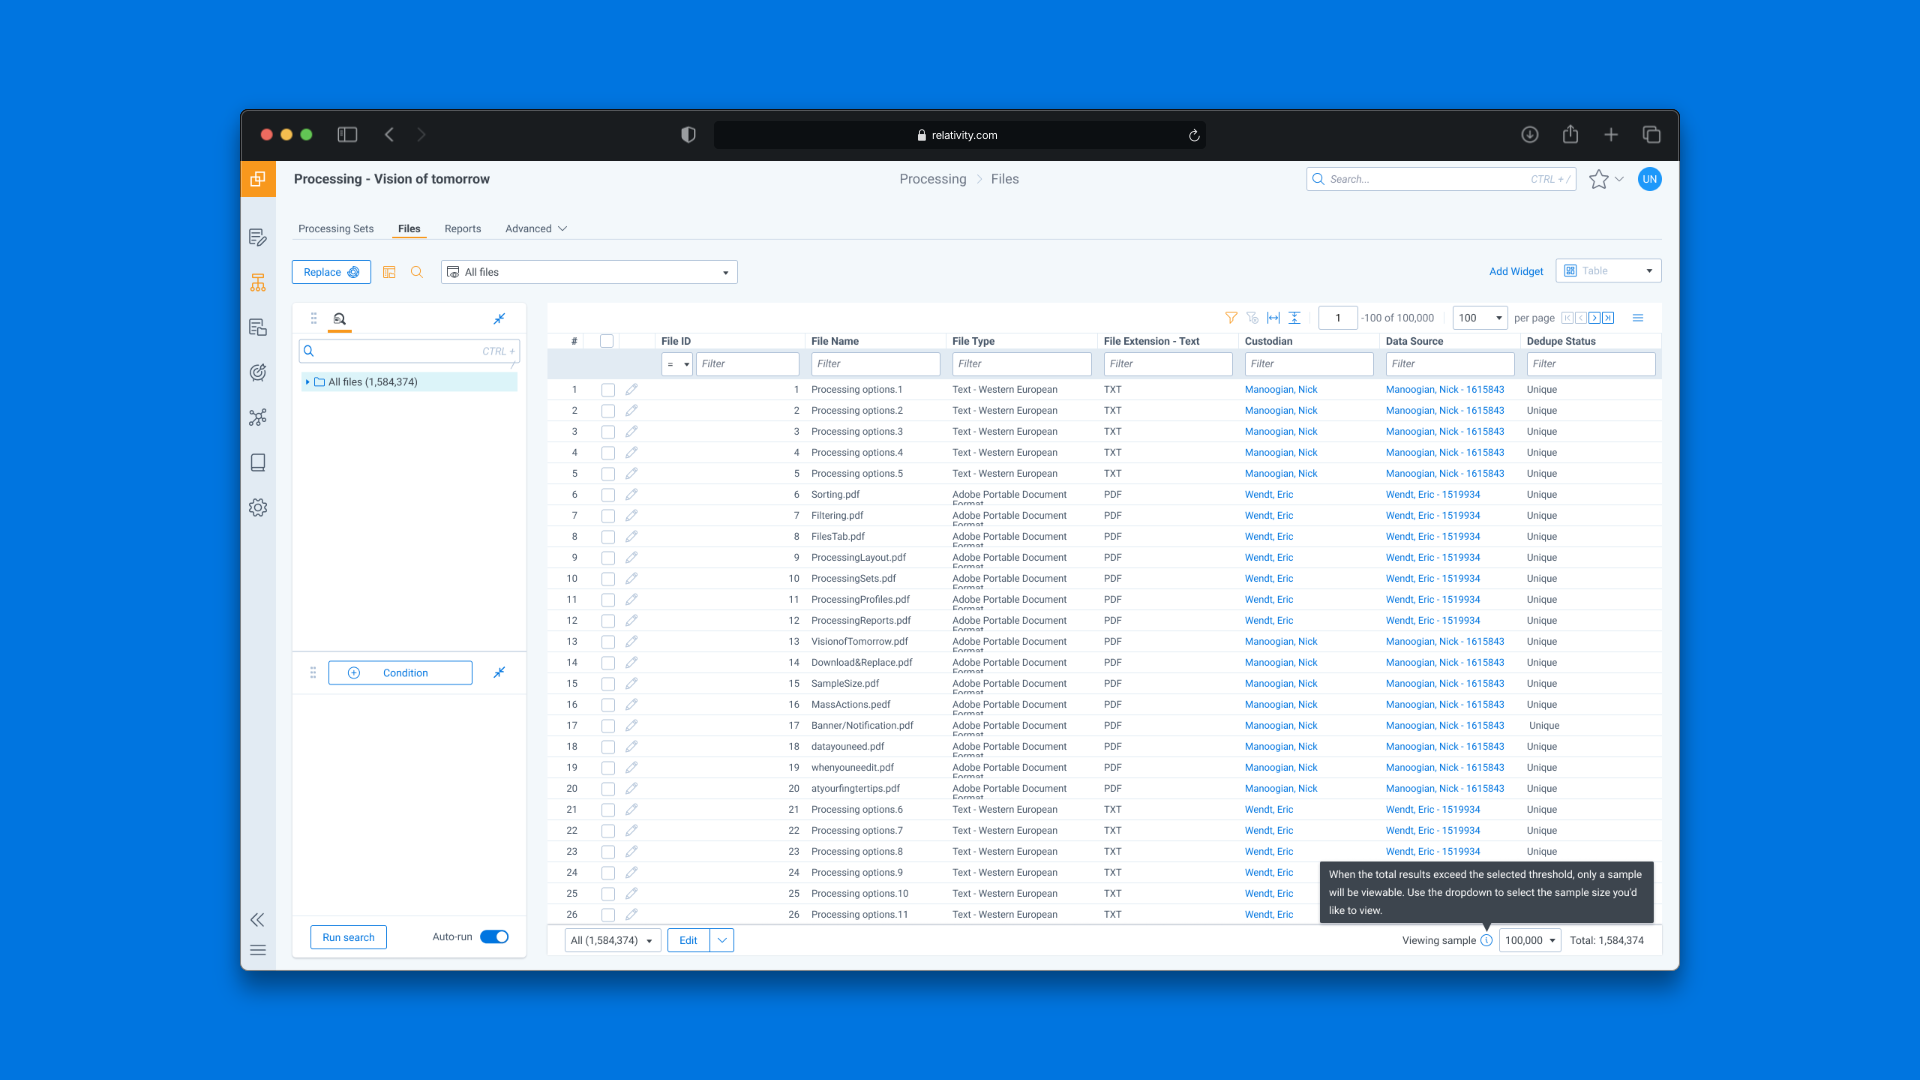
Task: Open the 100,000 sample size dropdown
Action: pos(1530,941)
